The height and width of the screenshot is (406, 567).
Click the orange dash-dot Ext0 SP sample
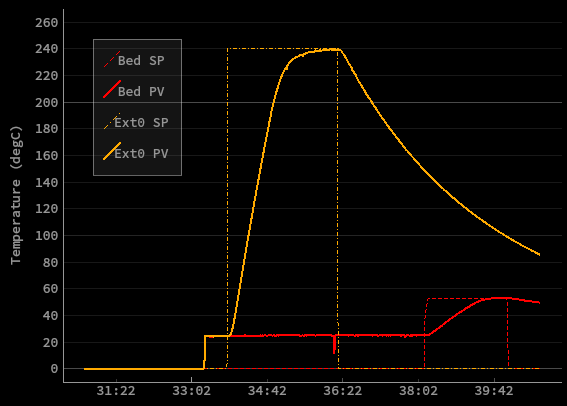[x=112, y=121]
